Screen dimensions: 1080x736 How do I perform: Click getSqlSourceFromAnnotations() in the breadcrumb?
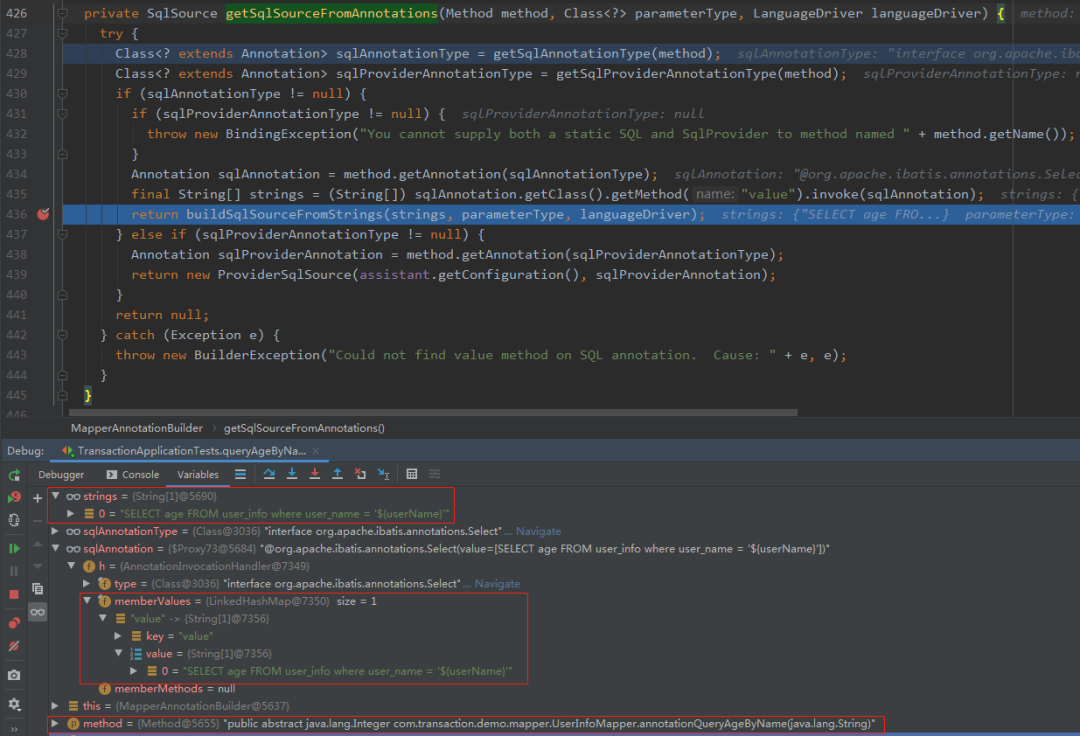click(x=304, y=428)
